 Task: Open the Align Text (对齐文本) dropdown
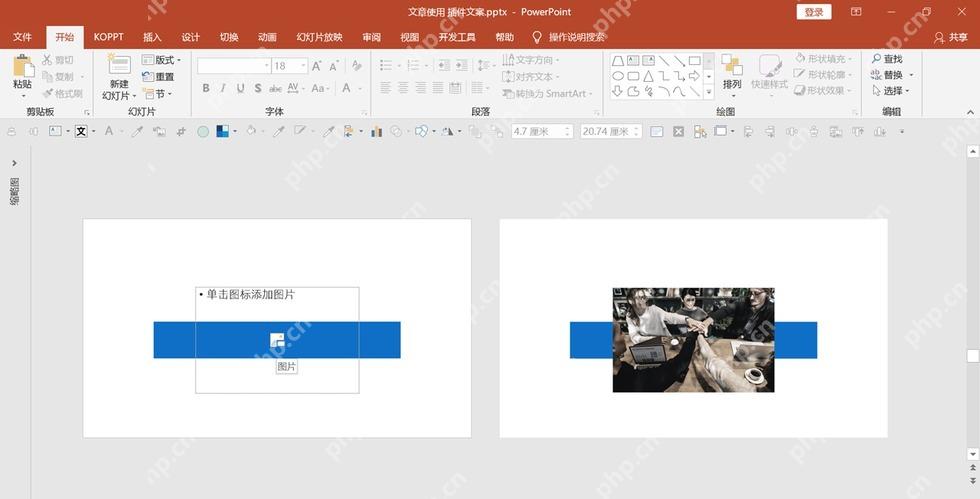pyautogui.click(x=531, y=77)
